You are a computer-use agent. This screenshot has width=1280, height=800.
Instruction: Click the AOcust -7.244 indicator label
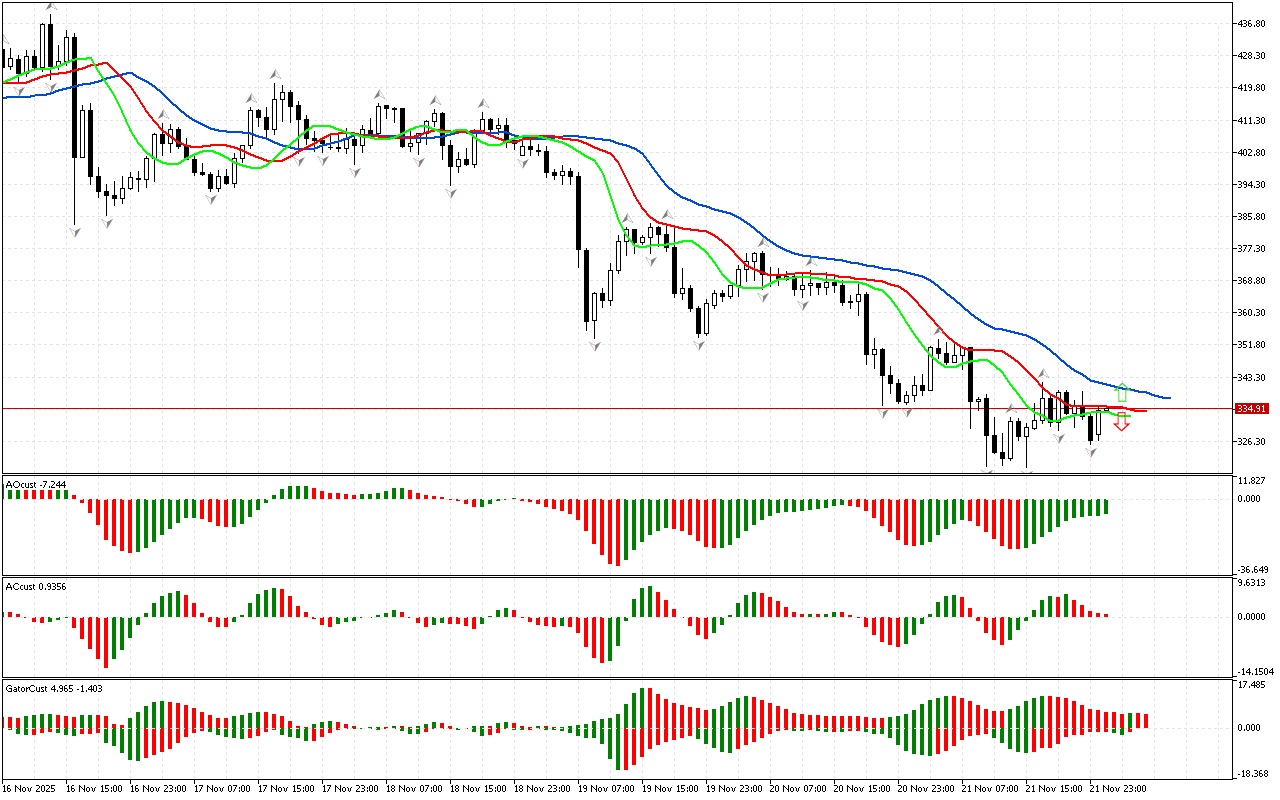coord(37,485)
